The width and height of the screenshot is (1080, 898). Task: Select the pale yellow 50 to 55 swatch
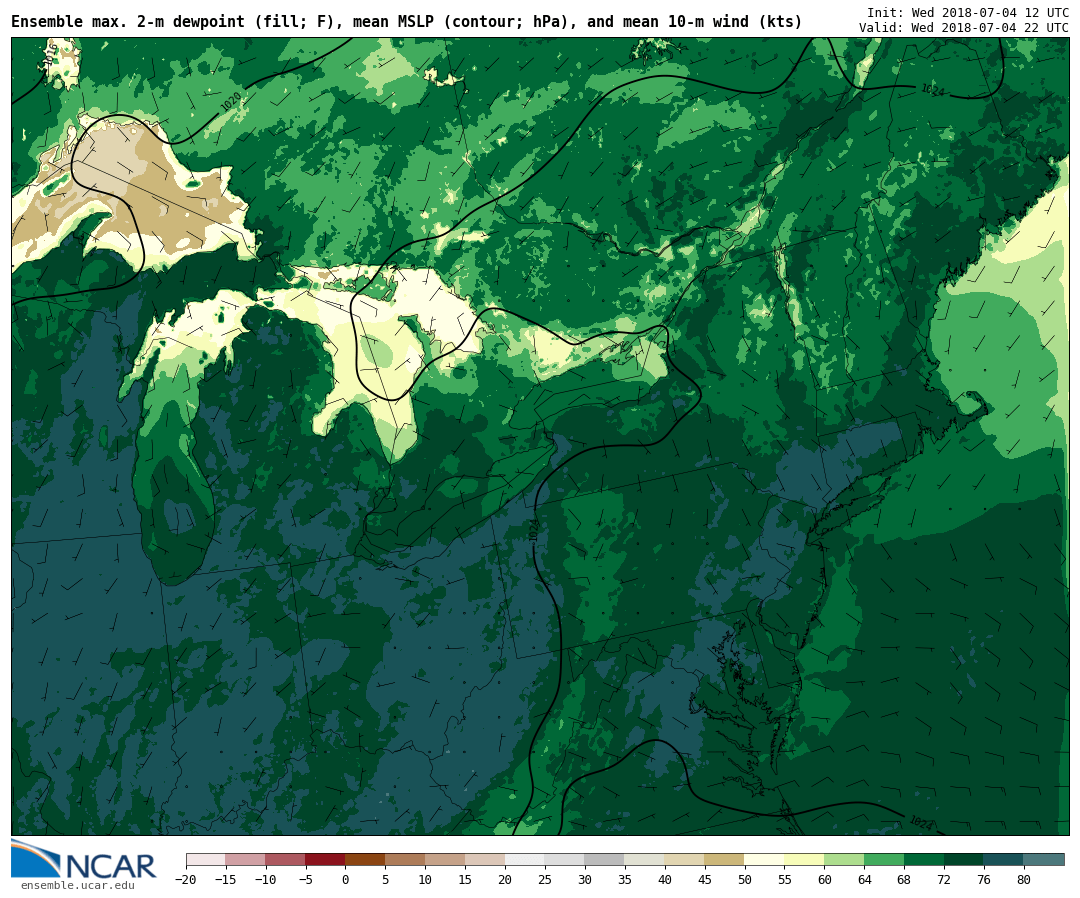[x=764, y=859]
